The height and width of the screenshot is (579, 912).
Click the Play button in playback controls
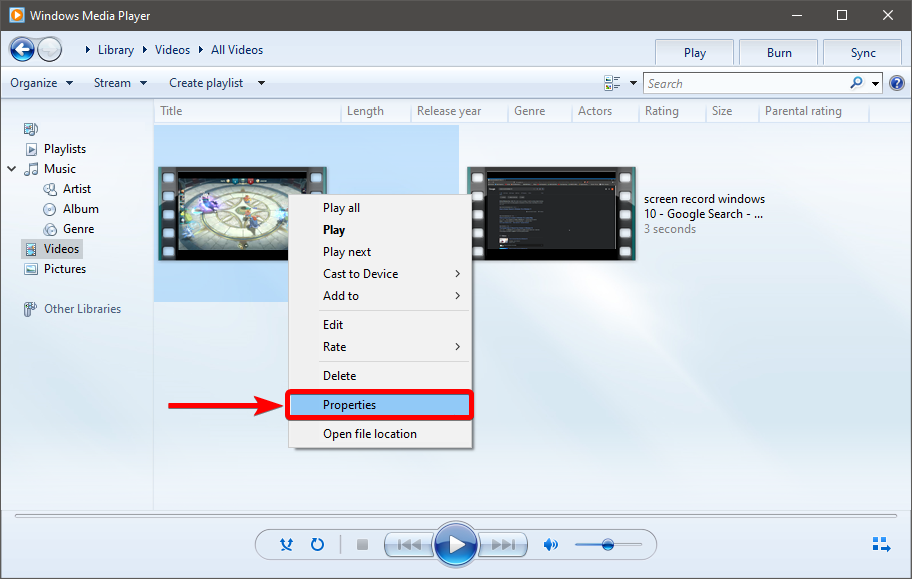point(456,545)
